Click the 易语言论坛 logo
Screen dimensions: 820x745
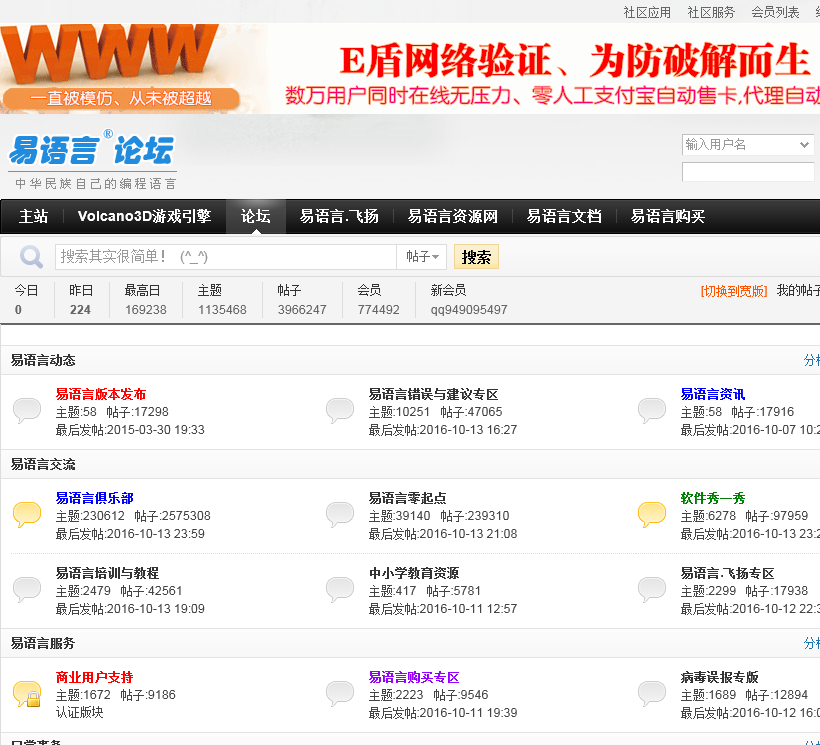coord(93,159)
